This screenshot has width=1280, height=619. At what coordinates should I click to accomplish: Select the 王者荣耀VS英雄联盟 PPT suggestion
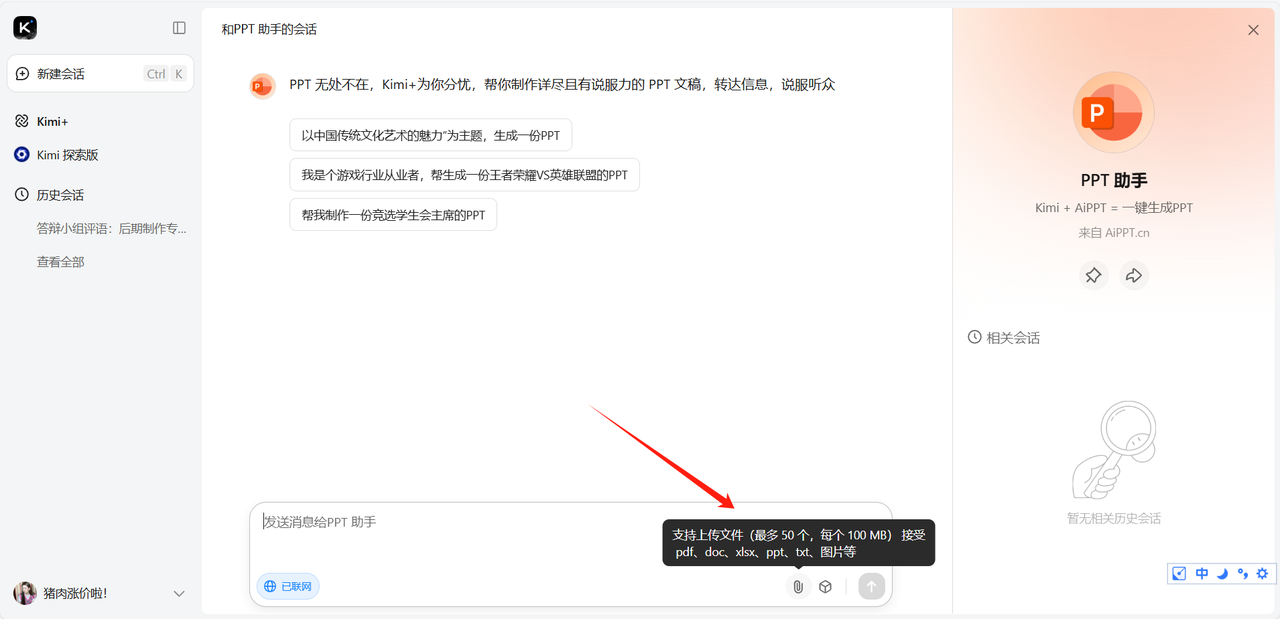click(465, 175)
